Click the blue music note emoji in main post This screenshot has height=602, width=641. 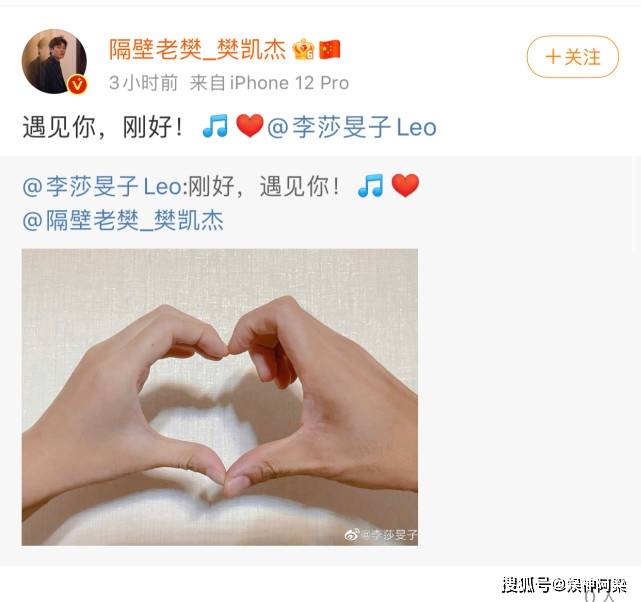tap(215, 126)
